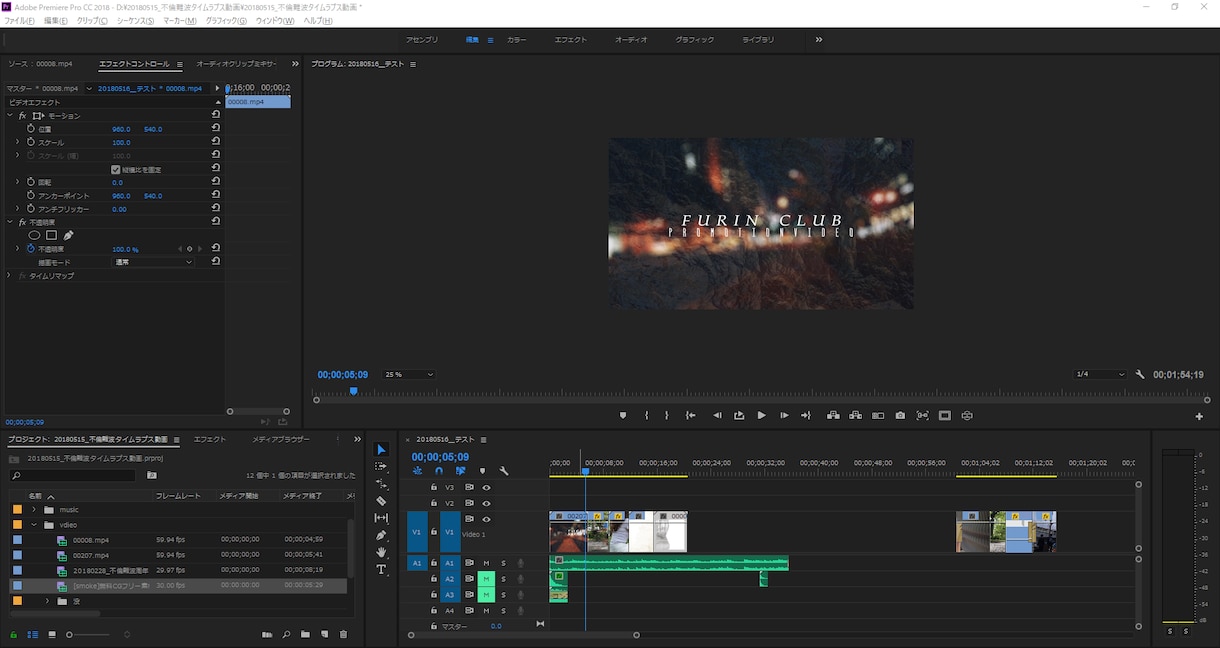Toggle lock on track V1

[x=433, y=532]
